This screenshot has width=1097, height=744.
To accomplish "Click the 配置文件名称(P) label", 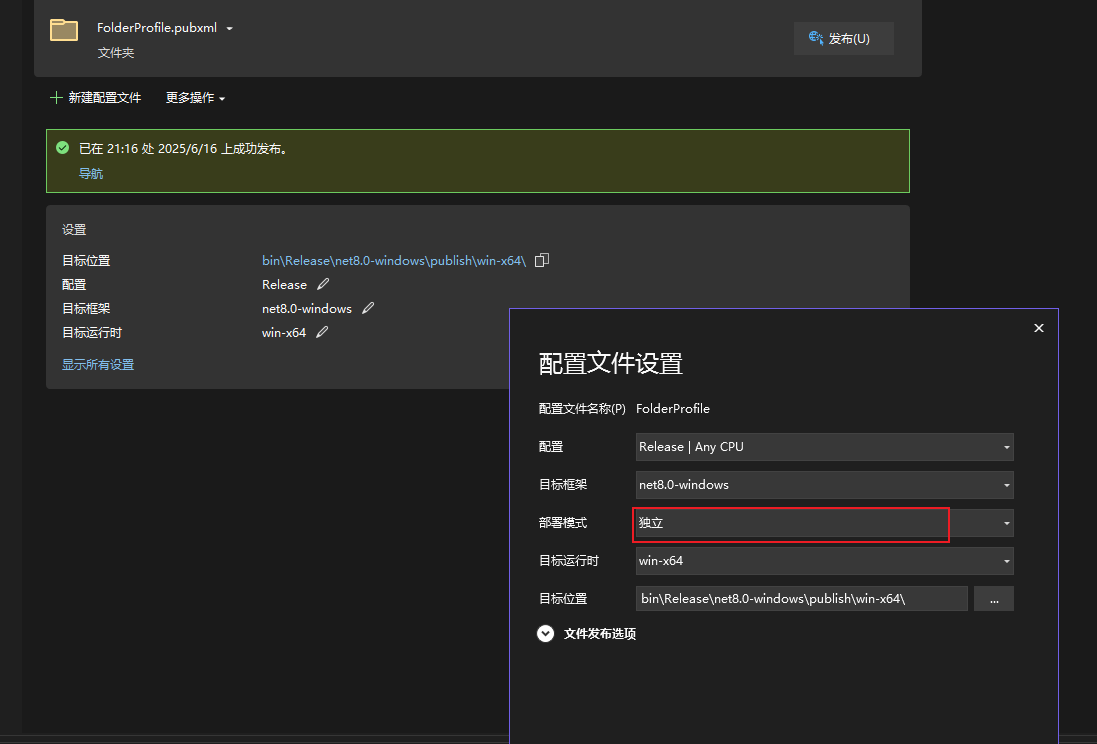I will [582, 409].
